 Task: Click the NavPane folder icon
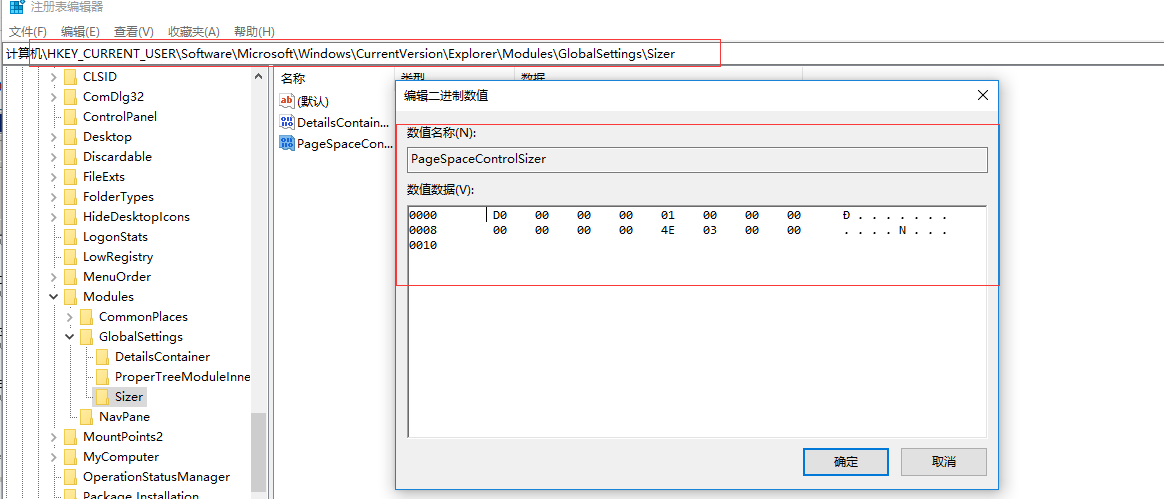click(87, 417)
